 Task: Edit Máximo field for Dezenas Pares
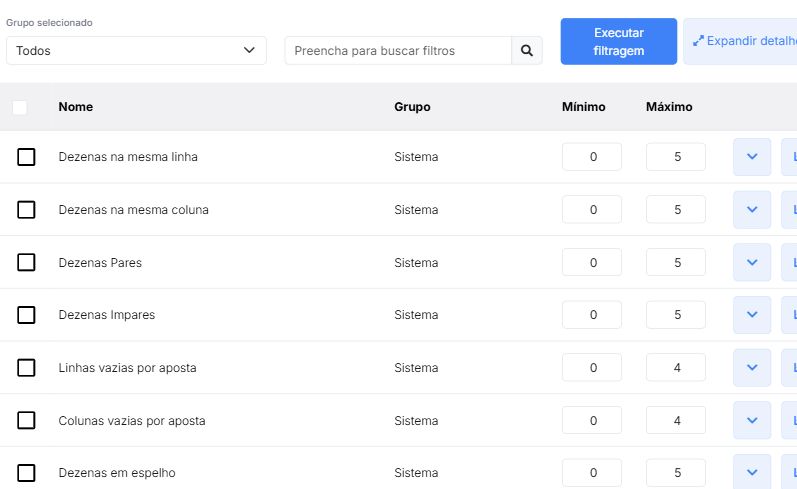point(676,262)
